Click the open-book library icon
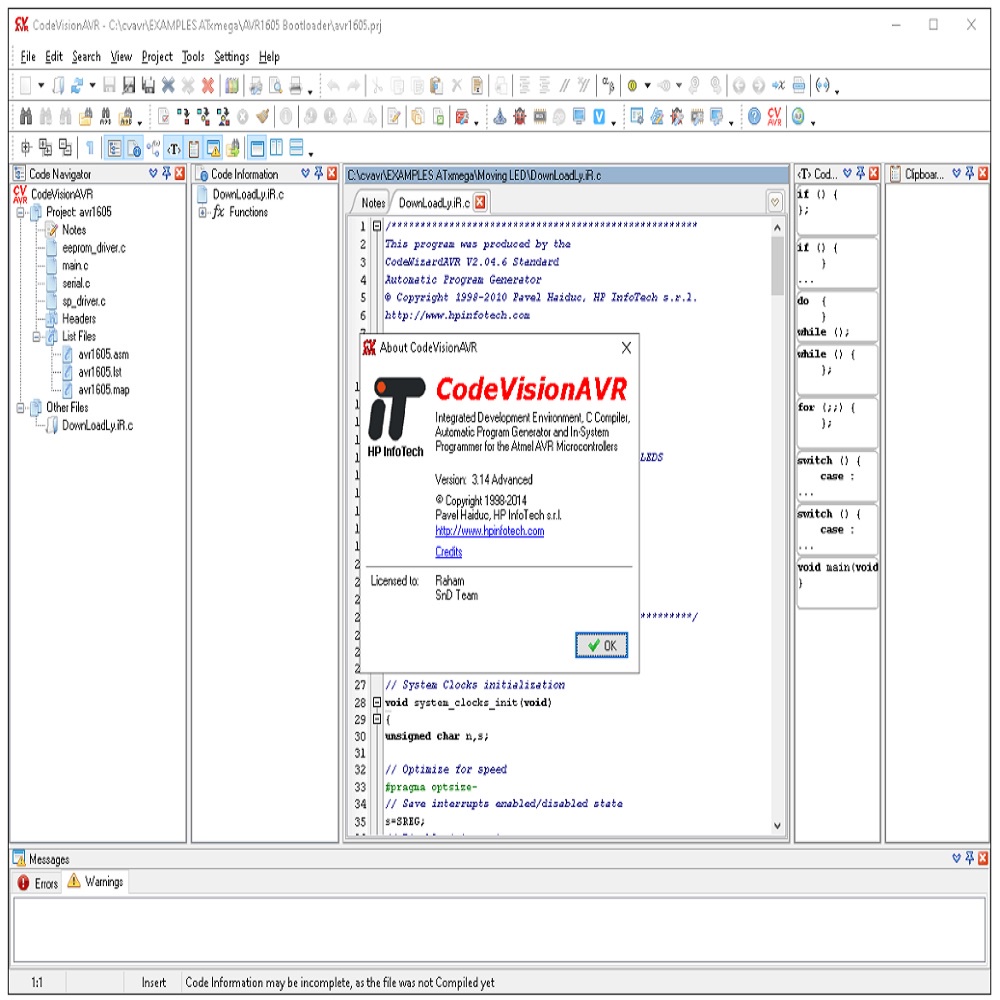This screenshot has width=1000, height=1000. tap(232, 85)
